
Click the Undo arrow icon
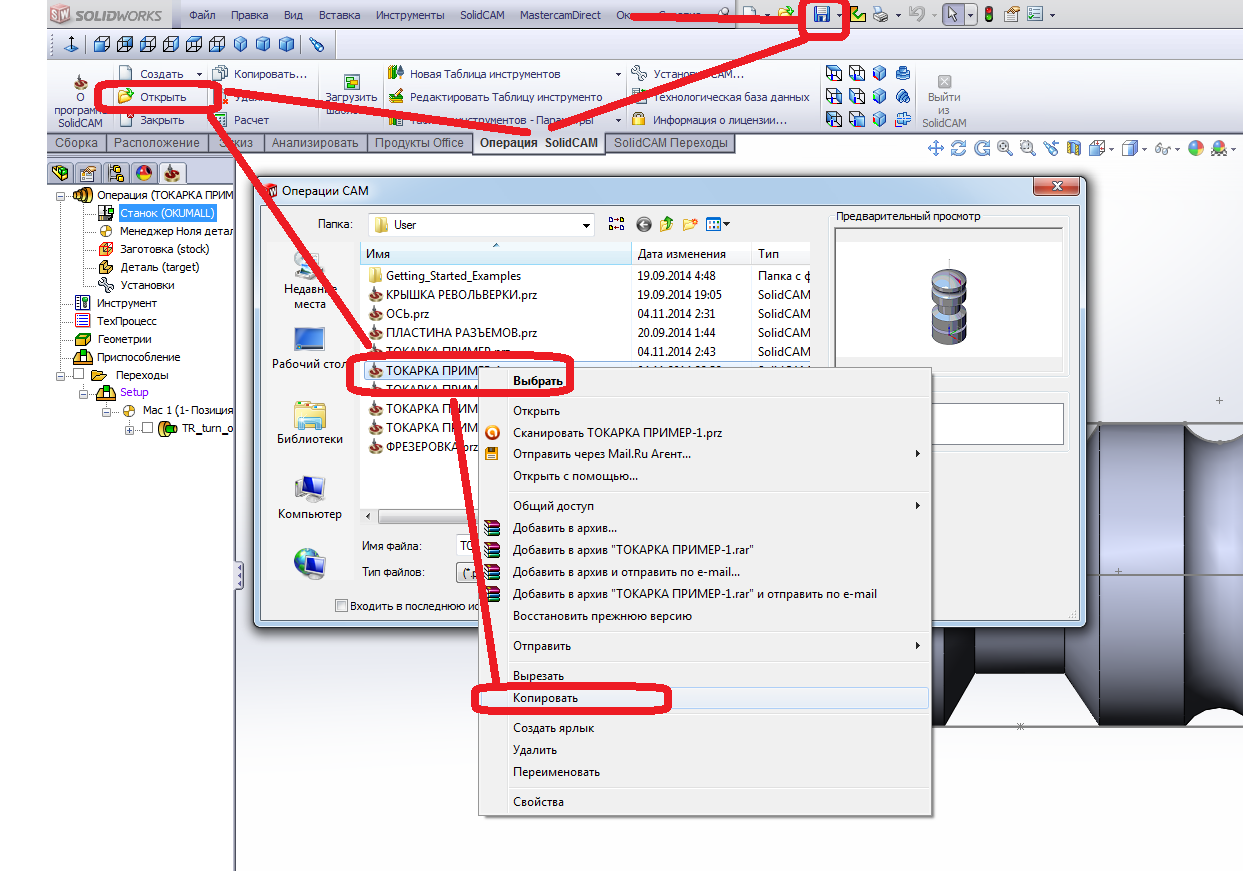click(917, 14)
